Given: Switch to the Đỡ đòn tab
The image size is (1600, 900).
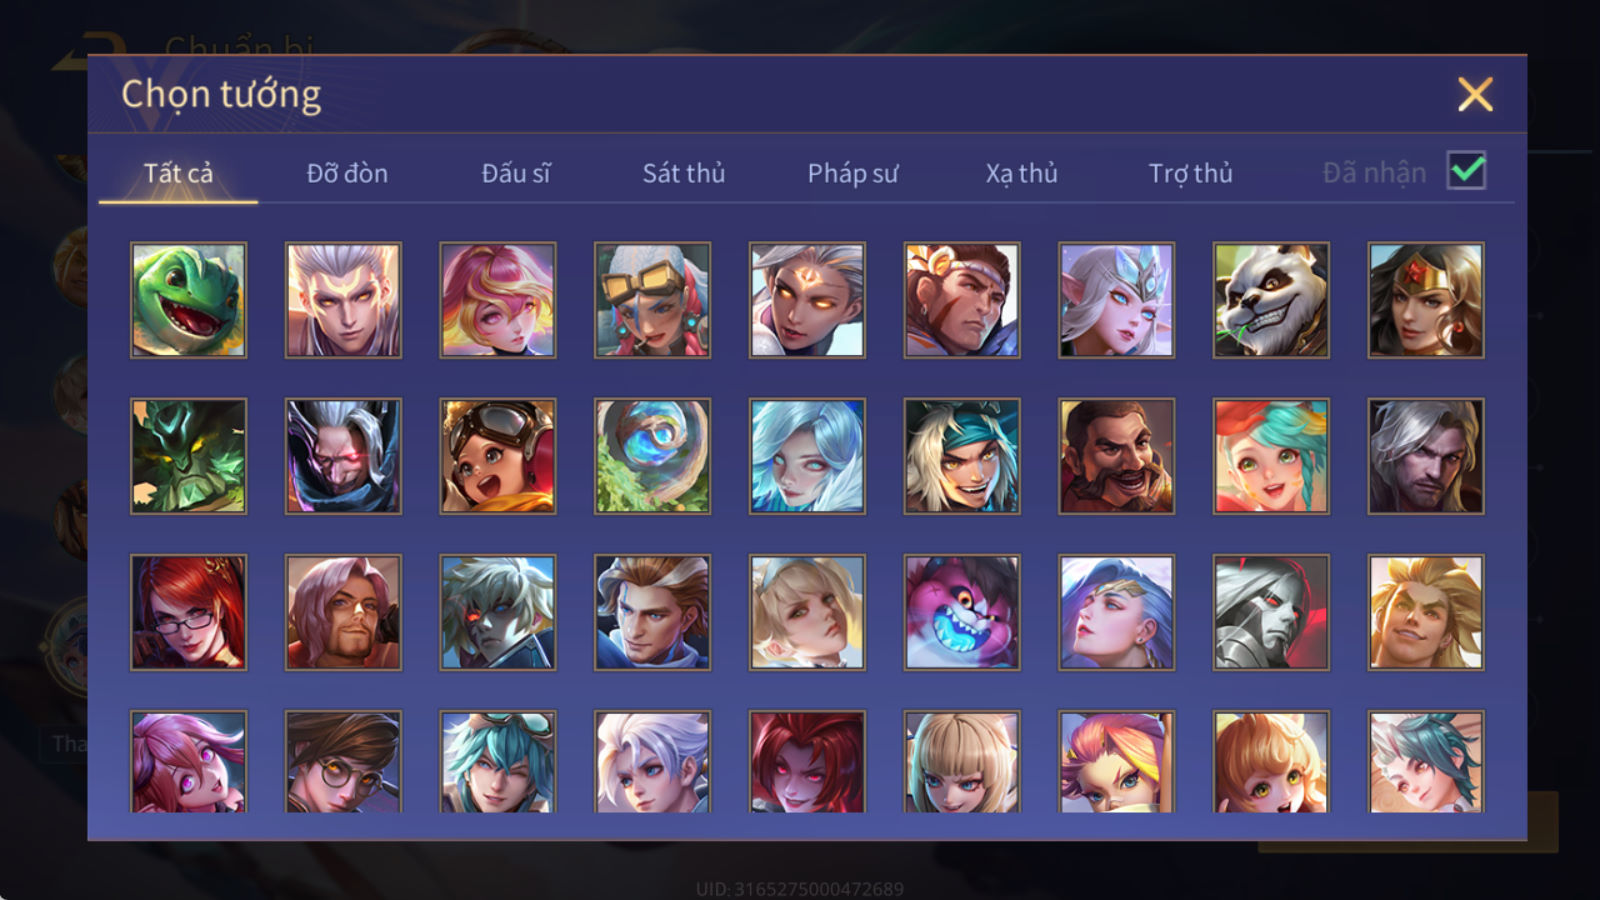Looking at the screenshot, I should point(347,173).
